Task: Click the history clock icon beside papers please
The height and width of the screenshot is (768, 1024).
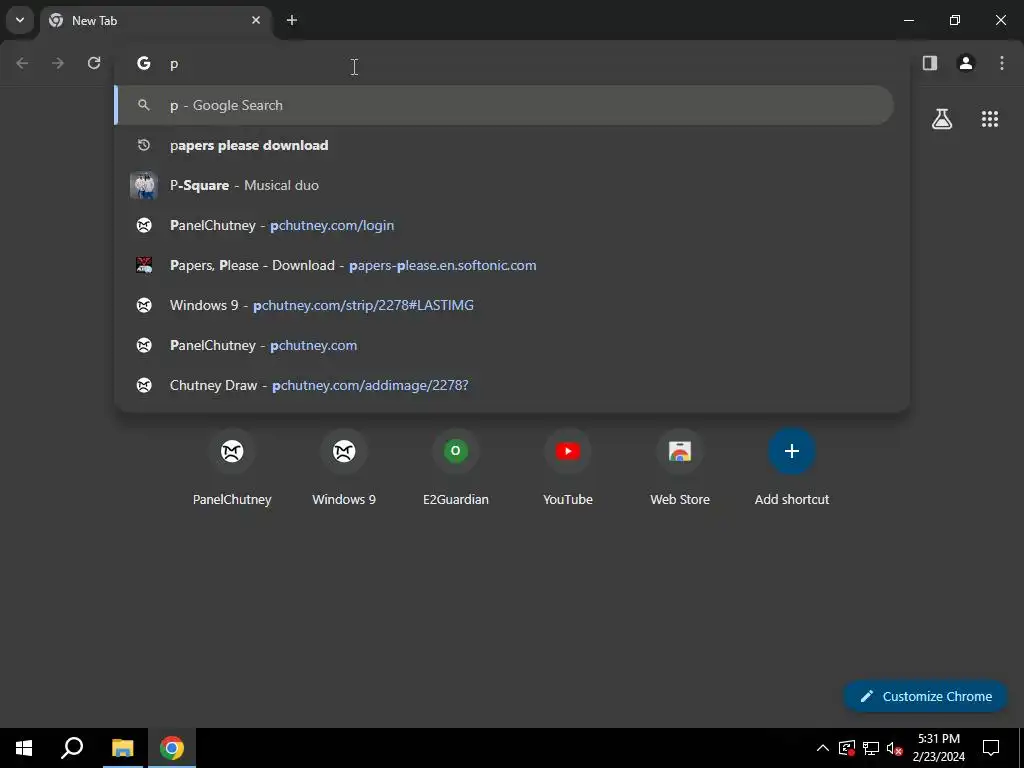Action: 144,145
